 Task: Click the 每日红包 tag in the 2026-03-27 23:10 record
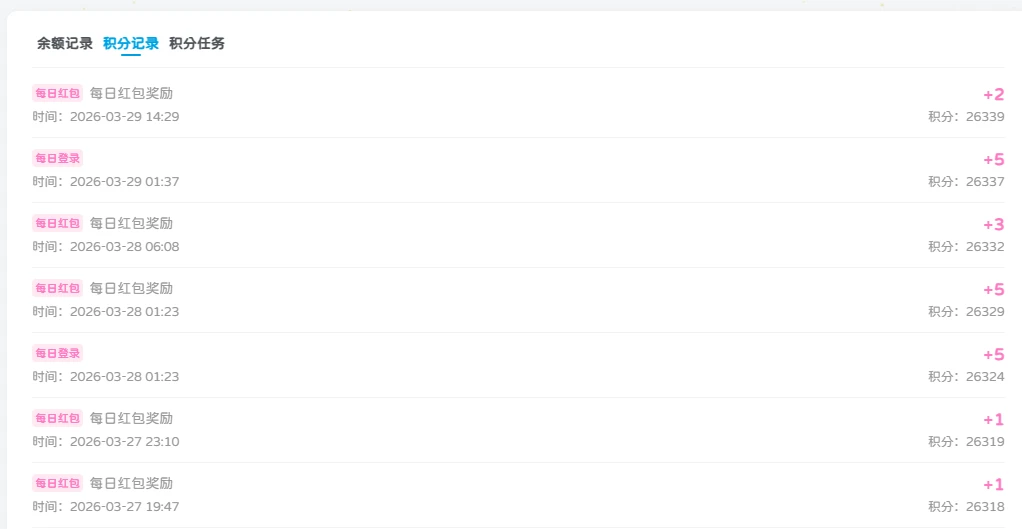[x=57, y=419]
